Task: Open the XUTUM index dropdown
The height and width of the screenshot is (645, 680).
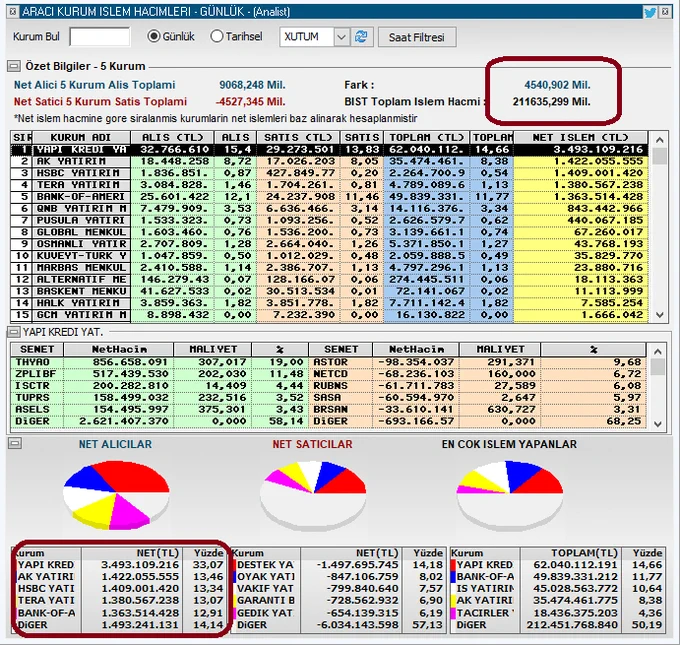Action: (x=341, y=37)
